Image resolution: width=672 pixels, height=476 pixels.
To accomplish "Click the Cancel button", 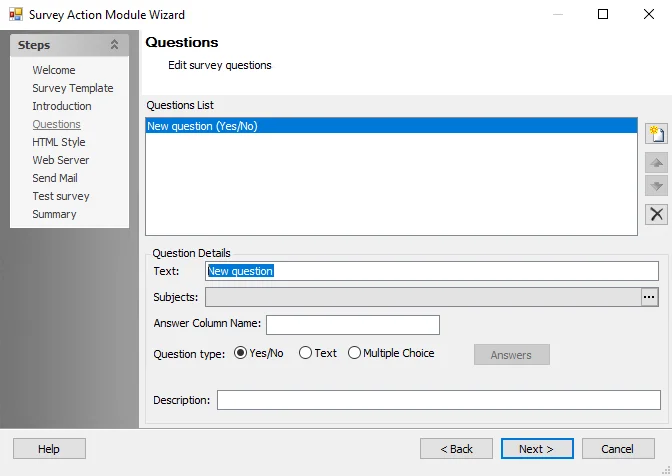I will coord(618,449).
